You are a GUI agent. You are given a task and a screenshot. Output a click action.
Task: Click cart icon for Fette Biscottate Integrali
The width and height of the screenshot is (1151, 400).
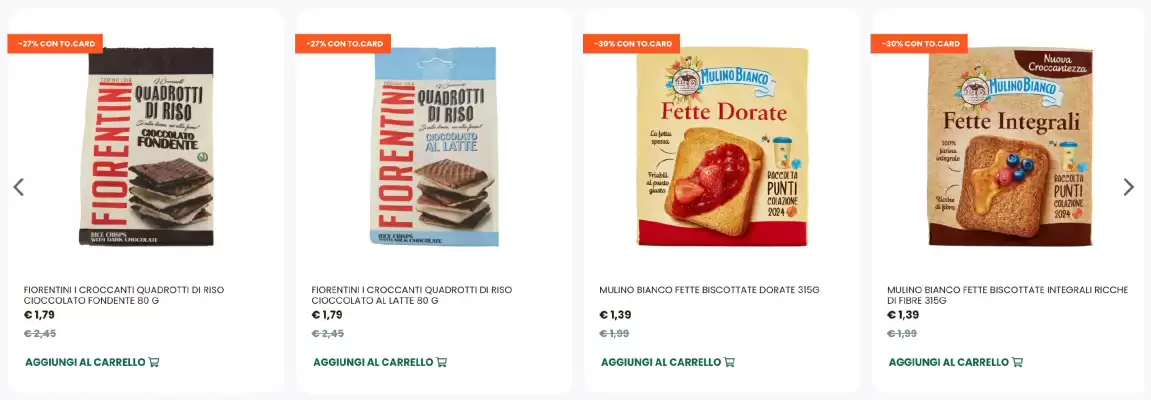(x=1017, y=362)
